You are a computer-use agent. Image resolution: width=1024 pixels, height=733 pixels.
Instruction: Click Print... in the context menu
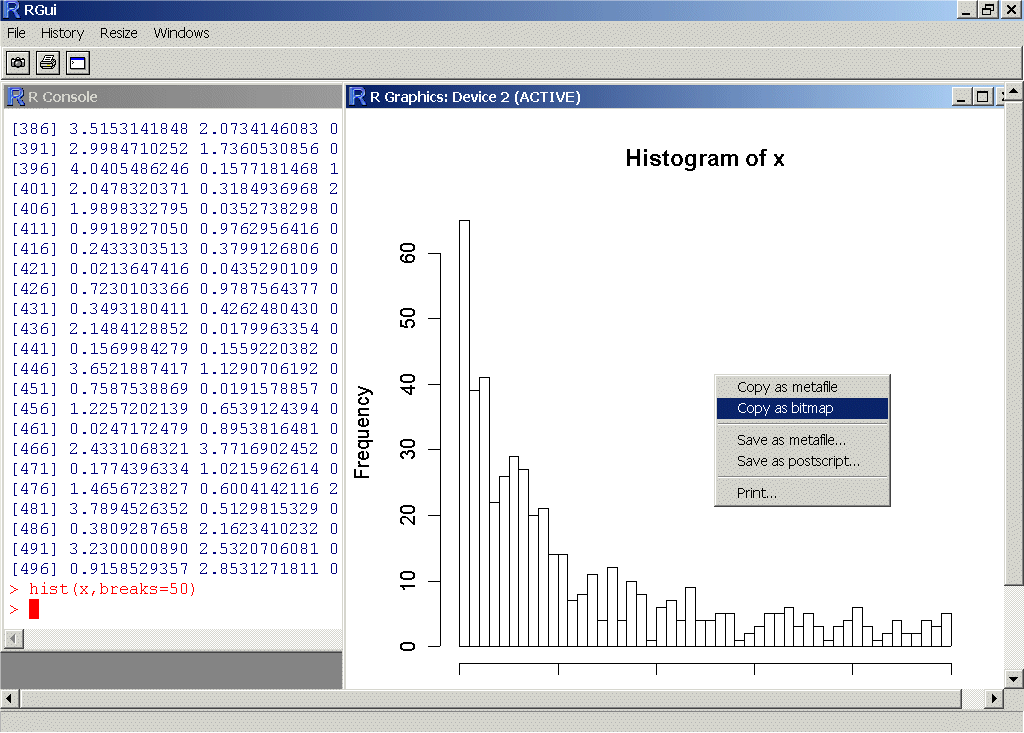pos(757,493)
